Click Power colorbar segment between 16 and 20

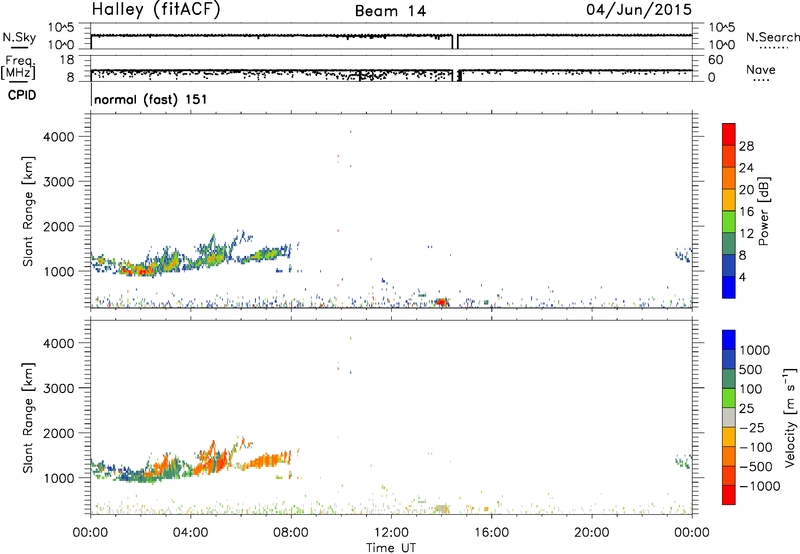click(729, 200)
